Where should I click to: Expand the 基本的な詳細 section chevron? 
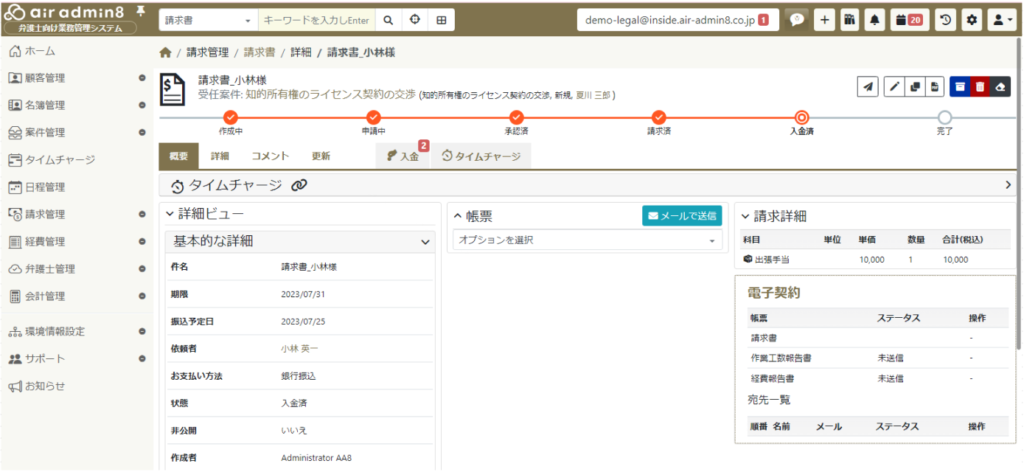point(426,241)
